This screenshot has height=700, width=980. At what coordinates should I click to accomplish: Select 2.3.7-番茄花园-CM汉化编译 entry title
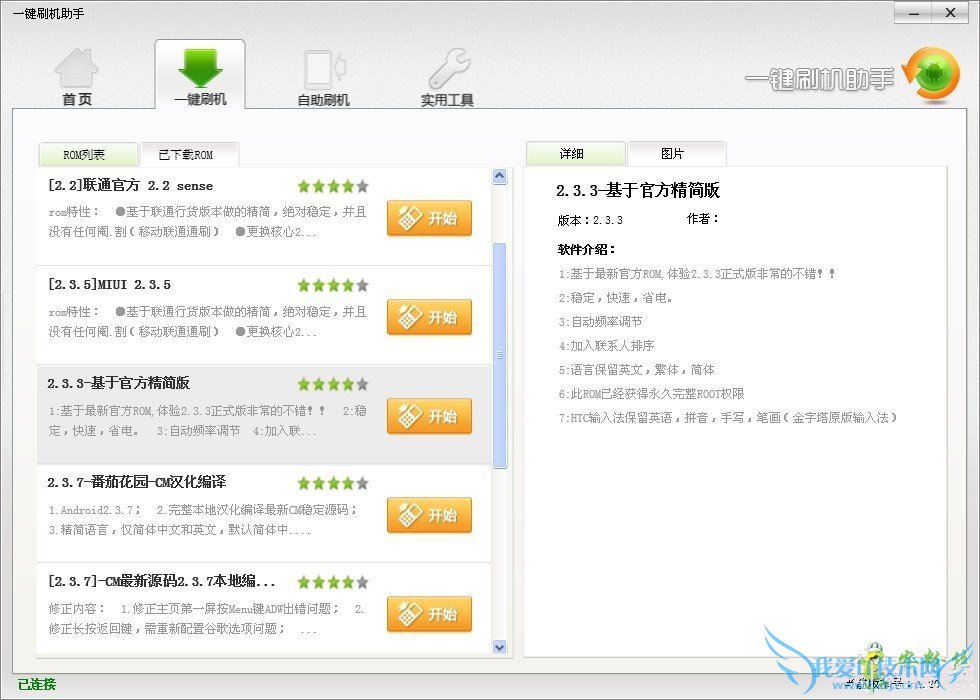click(x=137, y=482)
